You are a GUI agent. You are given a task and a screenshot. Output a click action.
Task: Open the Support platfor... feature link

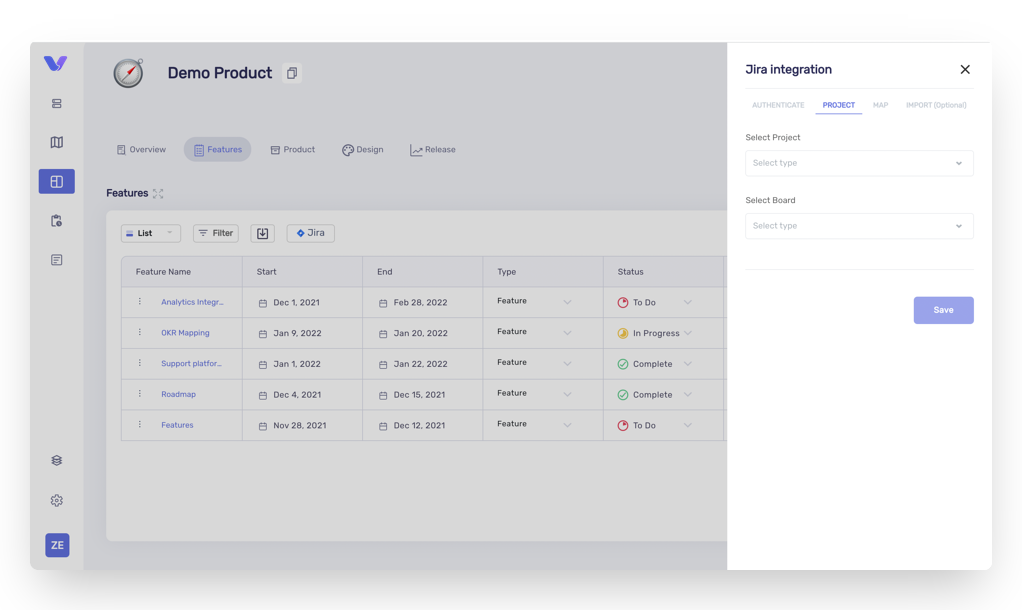pyautogui.click(x=192, y=364)
